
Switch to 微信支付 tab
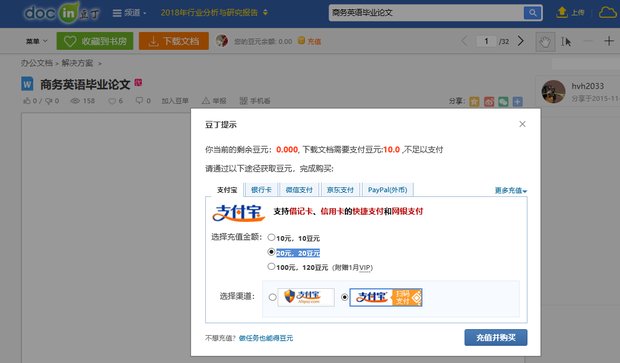pyautogui.click(x=299, y=190)
